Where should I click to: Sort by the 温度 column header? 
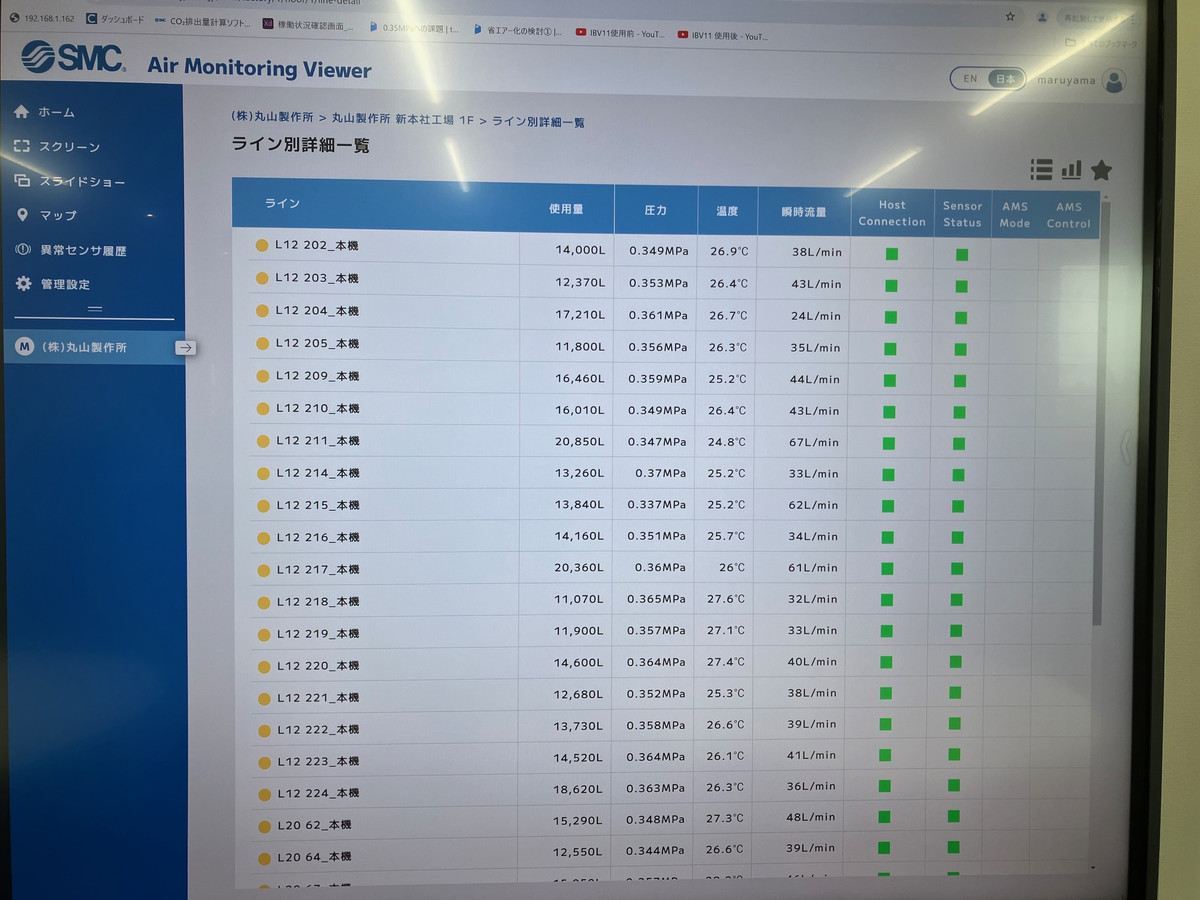tap(727, 211)
